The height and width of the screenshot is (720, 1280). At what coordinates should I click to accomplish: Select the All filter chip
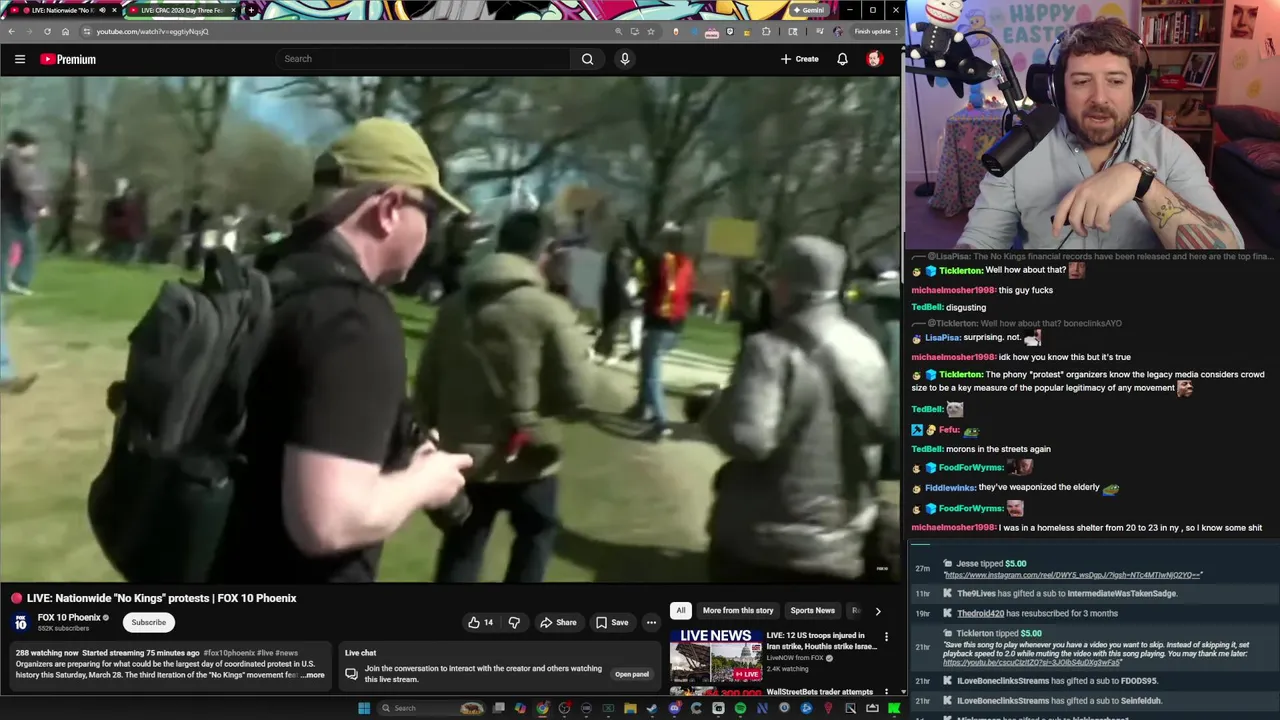tap(681, 610)
